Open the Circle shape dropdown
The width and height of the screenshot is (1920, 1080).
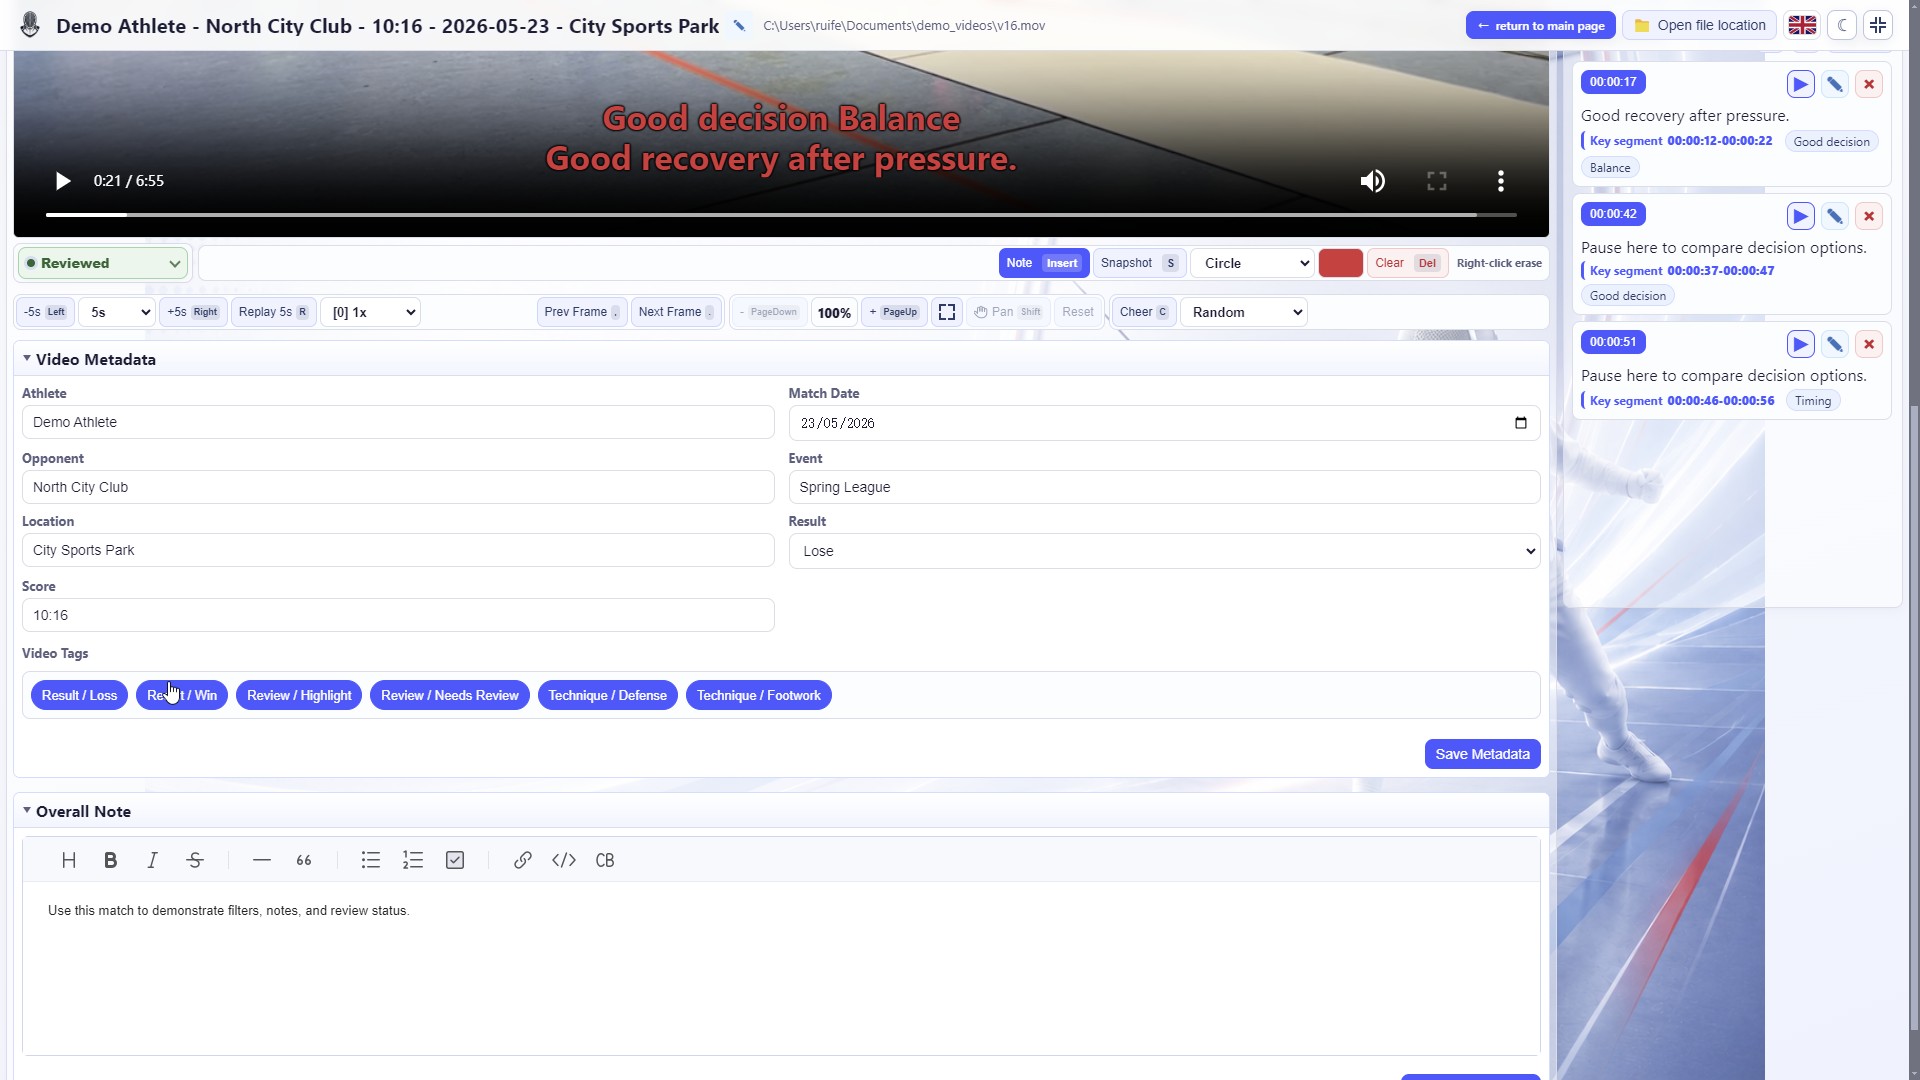click(x=1252, y=263)
